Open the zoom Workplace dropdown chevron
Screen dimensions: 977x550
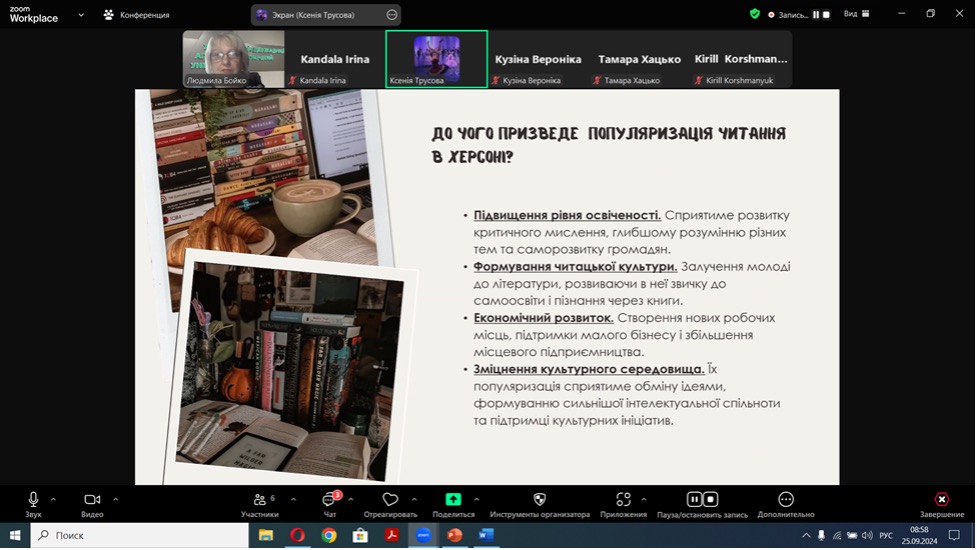pos(80,15)
